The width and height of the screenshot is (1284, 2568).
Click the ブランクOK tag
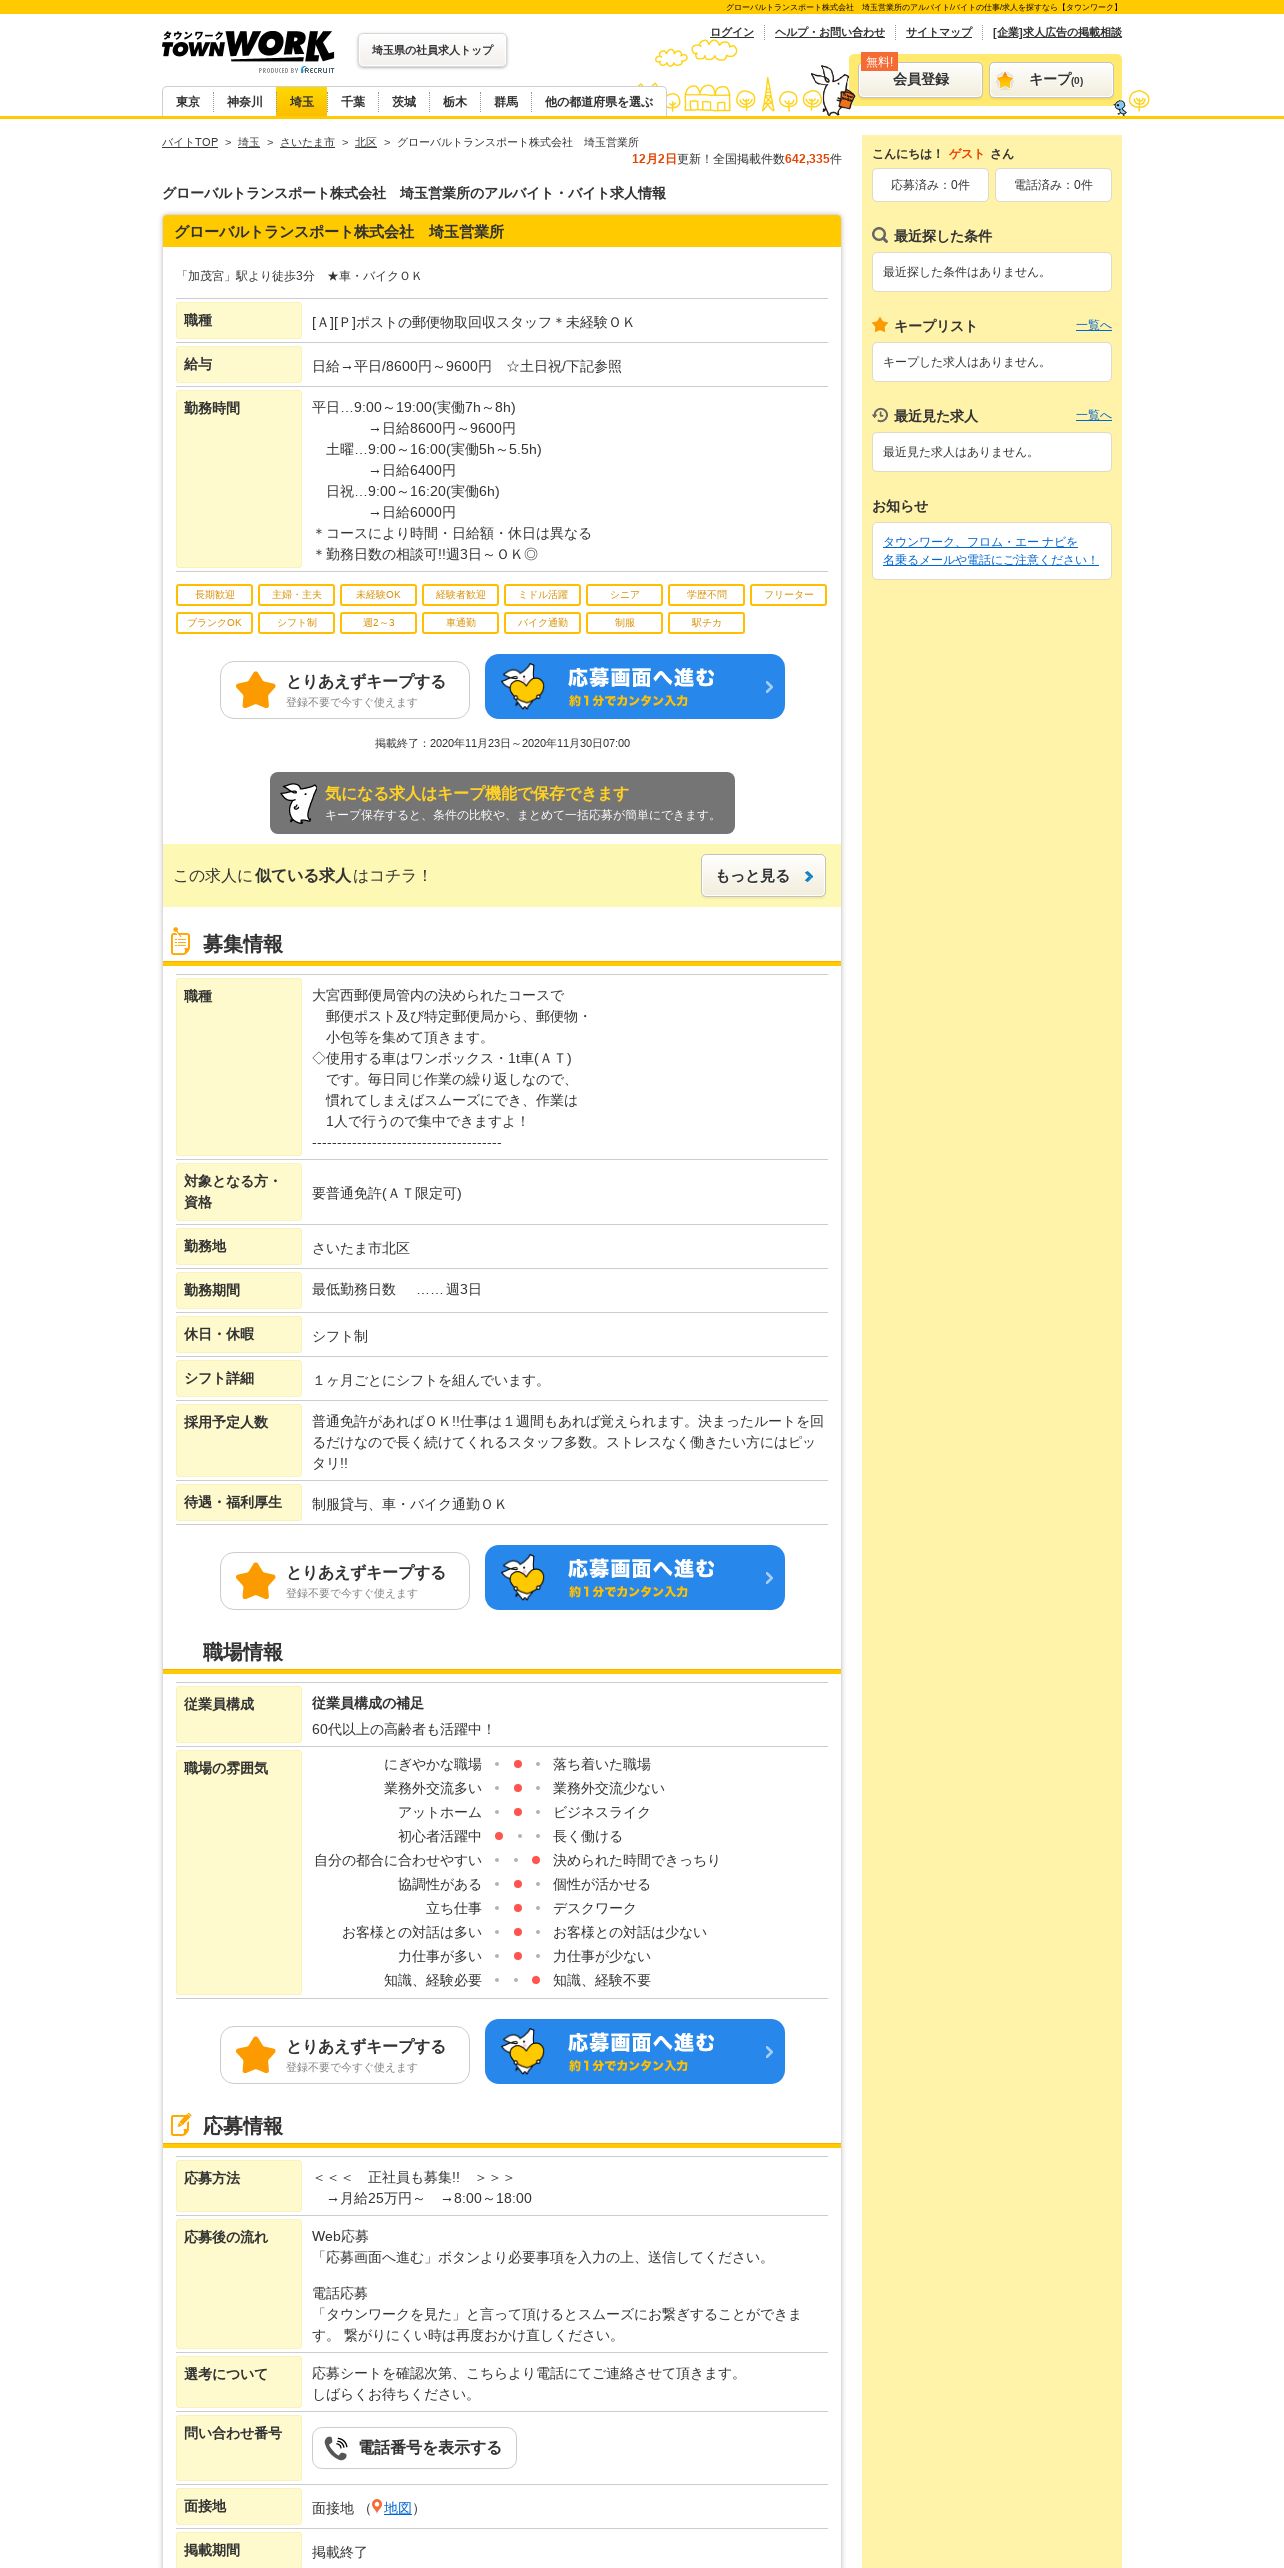(x=215, y=623)
